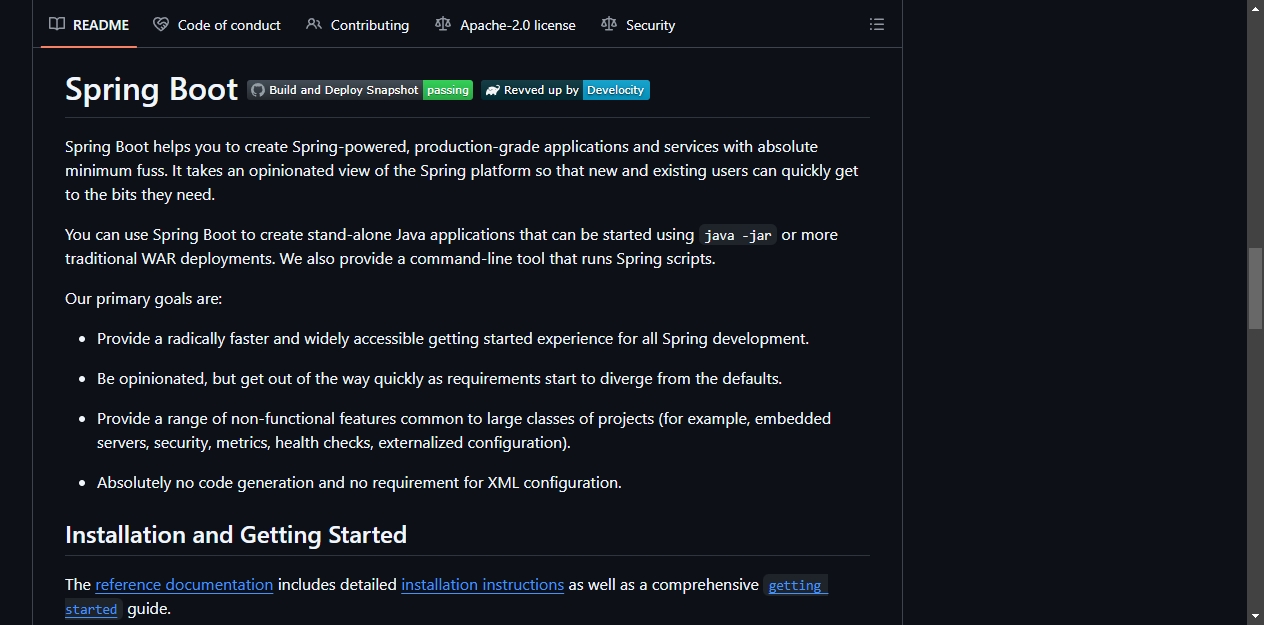Click the scrollbar down arrow
This screenshot has height=625, width=1264.
coord(1255,616)
